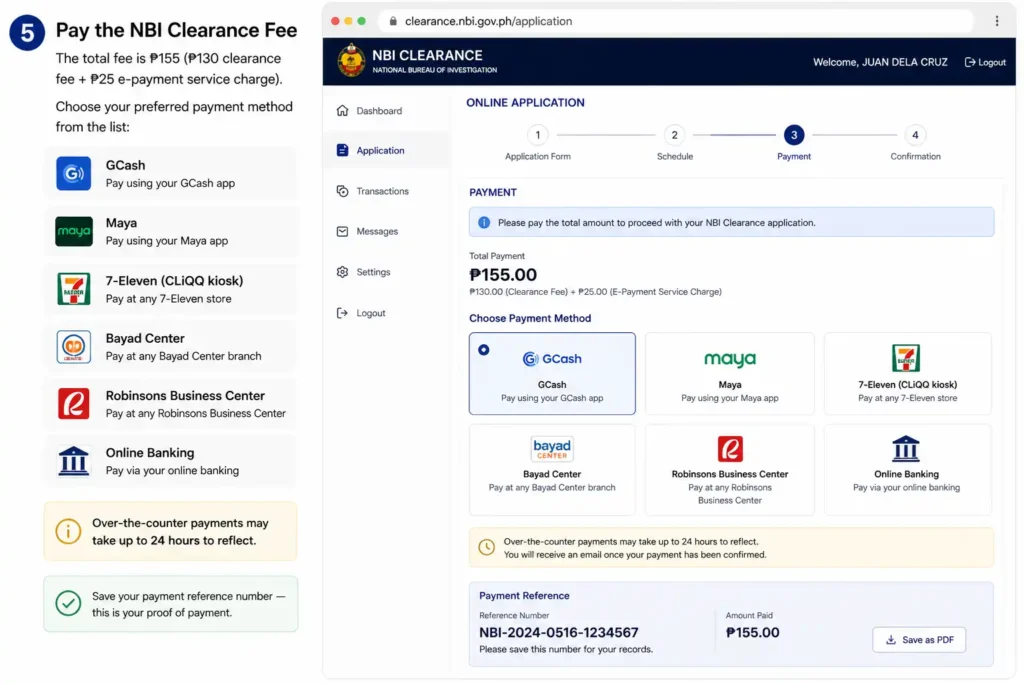Click Welcome, JUAN DELA CRUZ in header

click(880, 62)
